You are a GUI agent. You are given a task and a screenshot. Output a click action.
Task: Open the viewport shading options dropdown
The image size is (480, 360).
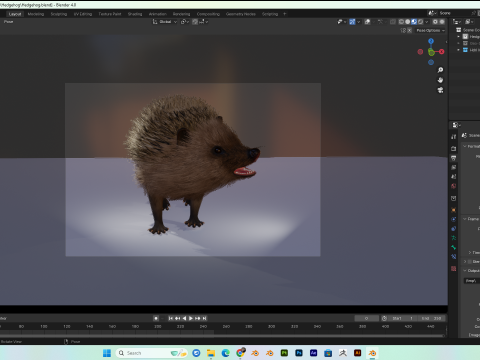tap(427, 22)
